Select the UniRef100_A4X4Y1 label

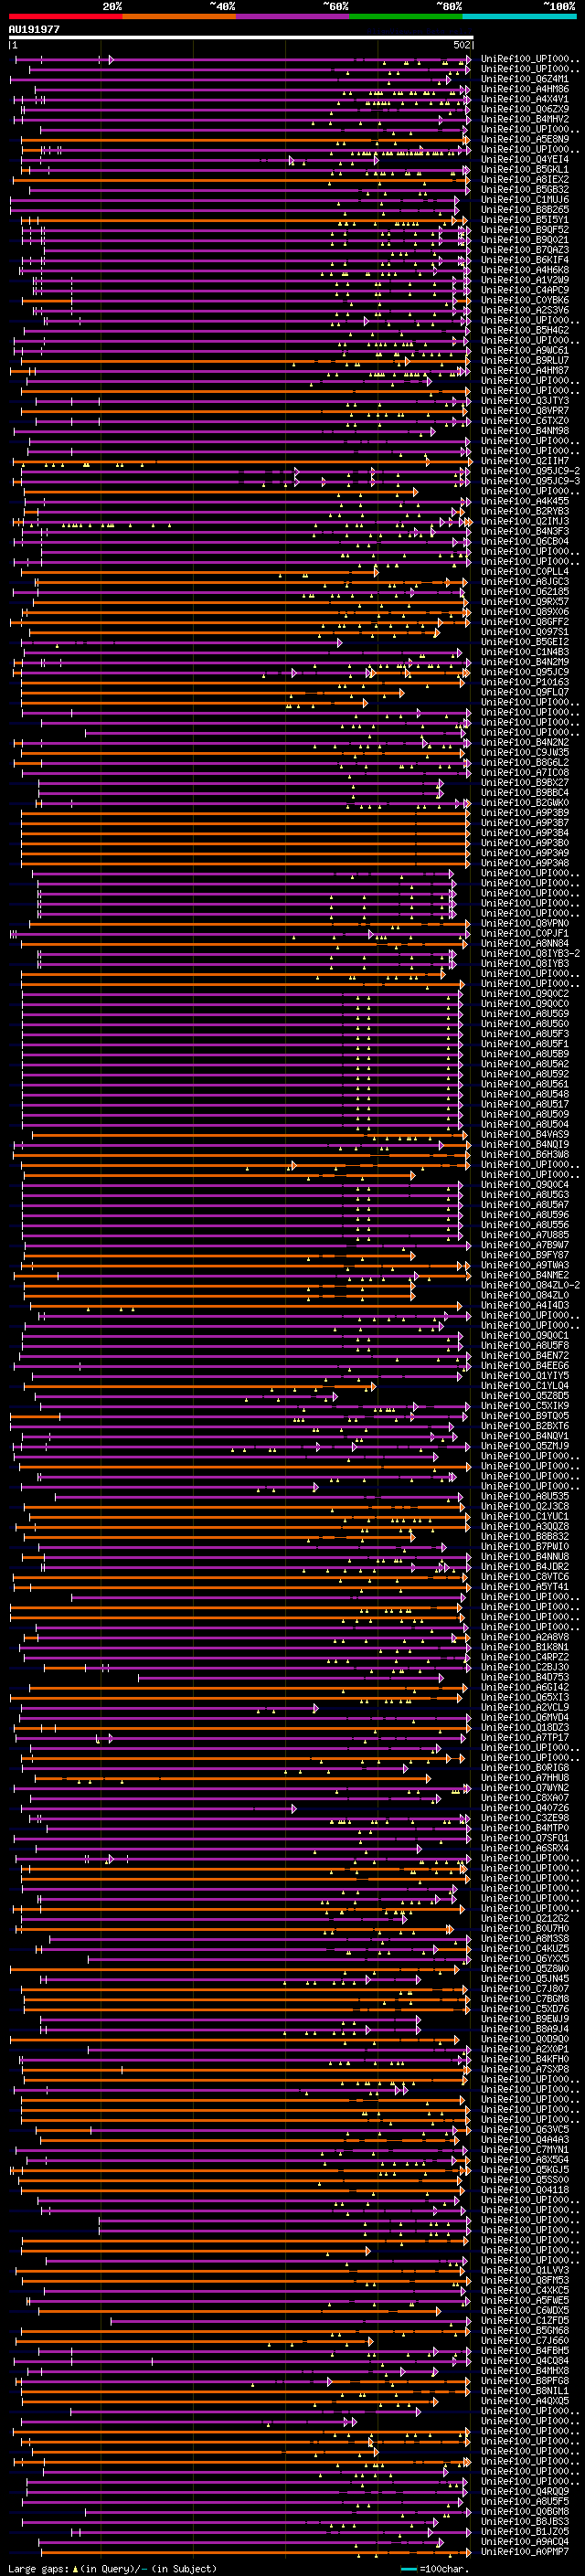[524, 99]
